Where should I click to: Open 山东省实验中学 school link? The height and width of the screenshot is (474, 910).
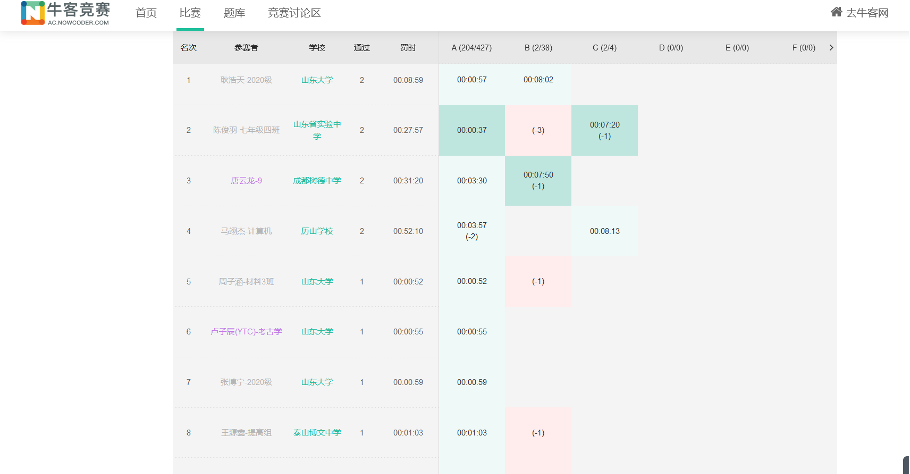click(x=317, y=130)
